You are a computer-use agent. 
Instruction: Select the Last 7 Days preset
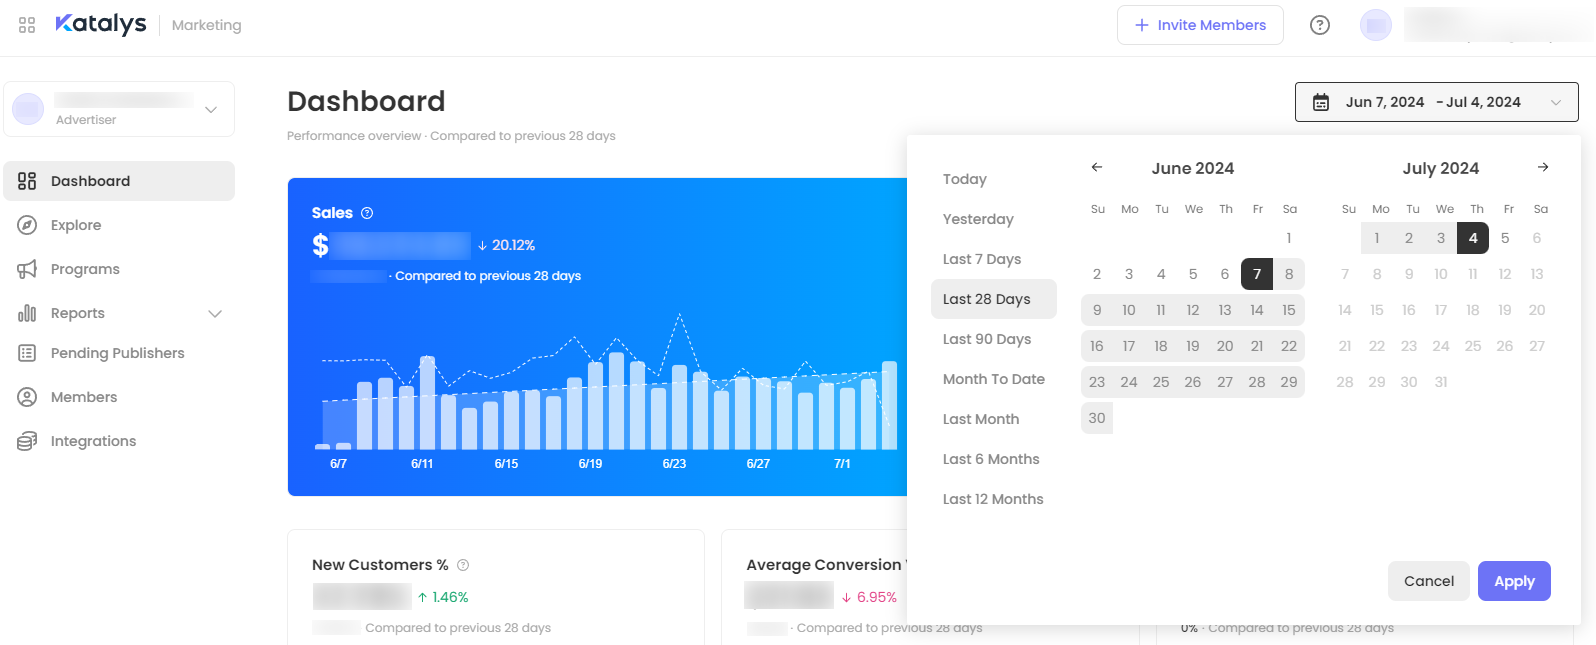click(982, 259)
